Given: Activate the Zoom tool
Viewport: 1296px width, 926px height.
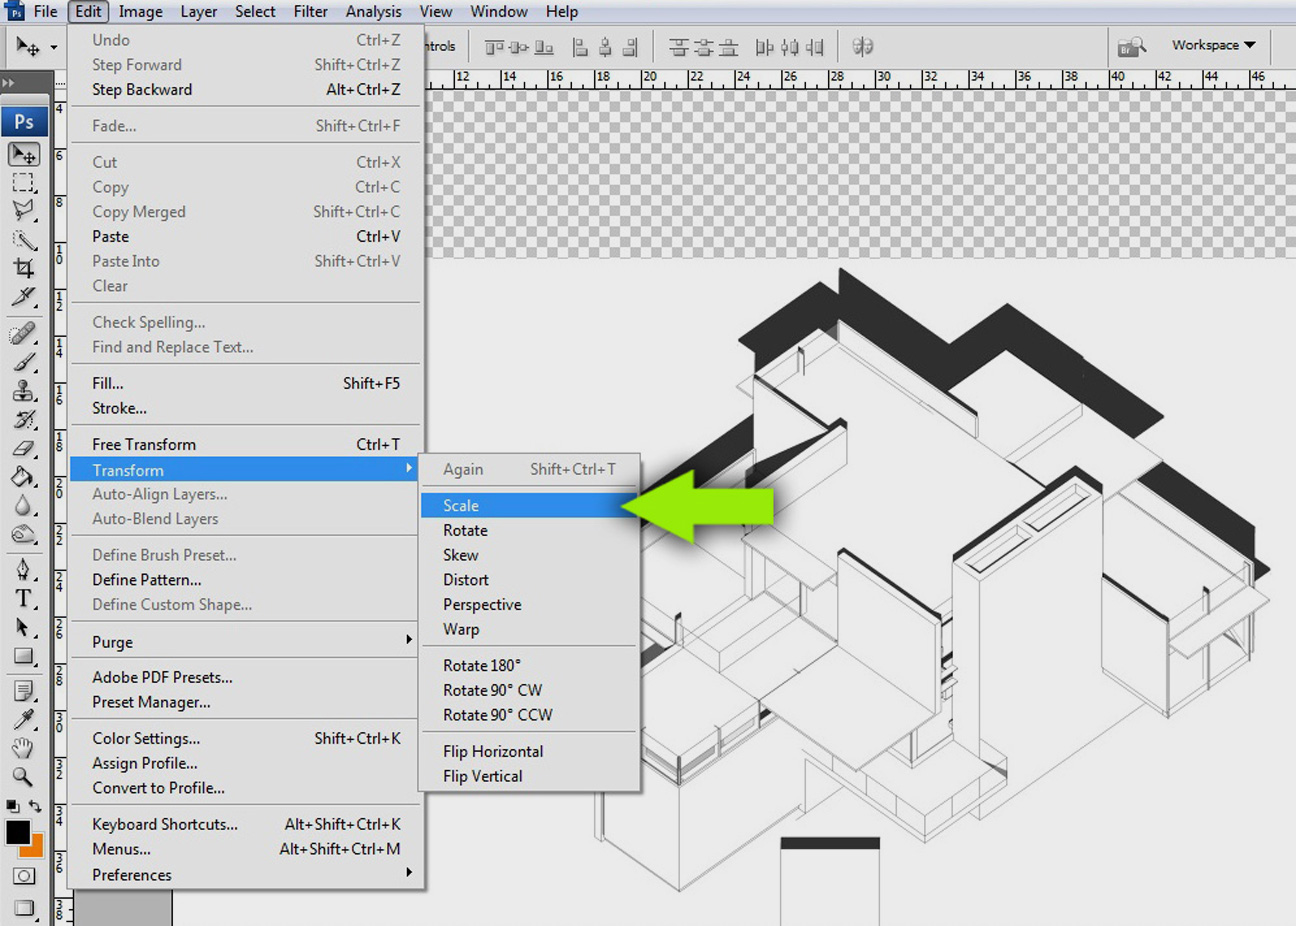Looking at the screenshot, I should tap(23, 777).
